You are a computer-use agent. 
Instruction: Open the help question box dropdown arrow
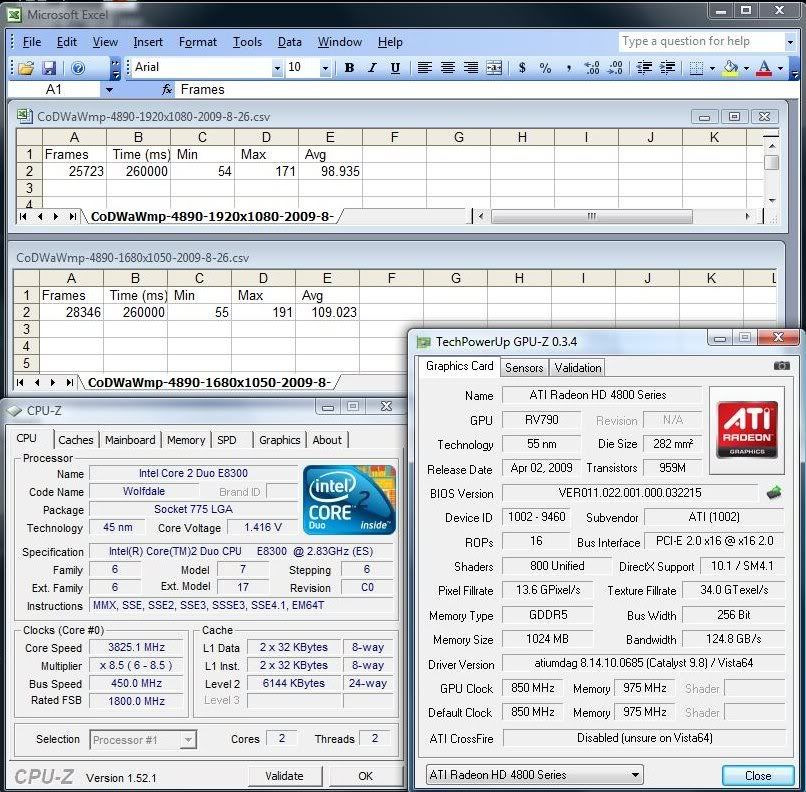pyautogui.click(x=790, y=42)
